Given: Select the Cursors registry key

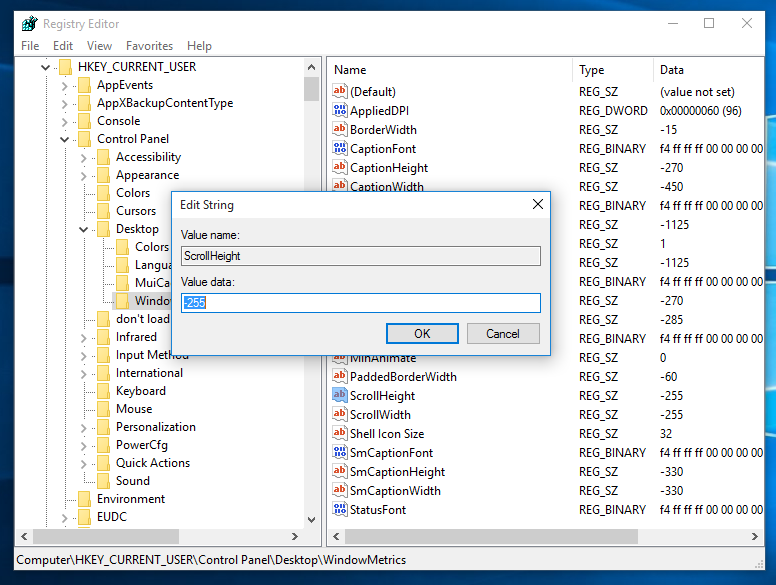Looking at the screenshot, I should (136, 211).
